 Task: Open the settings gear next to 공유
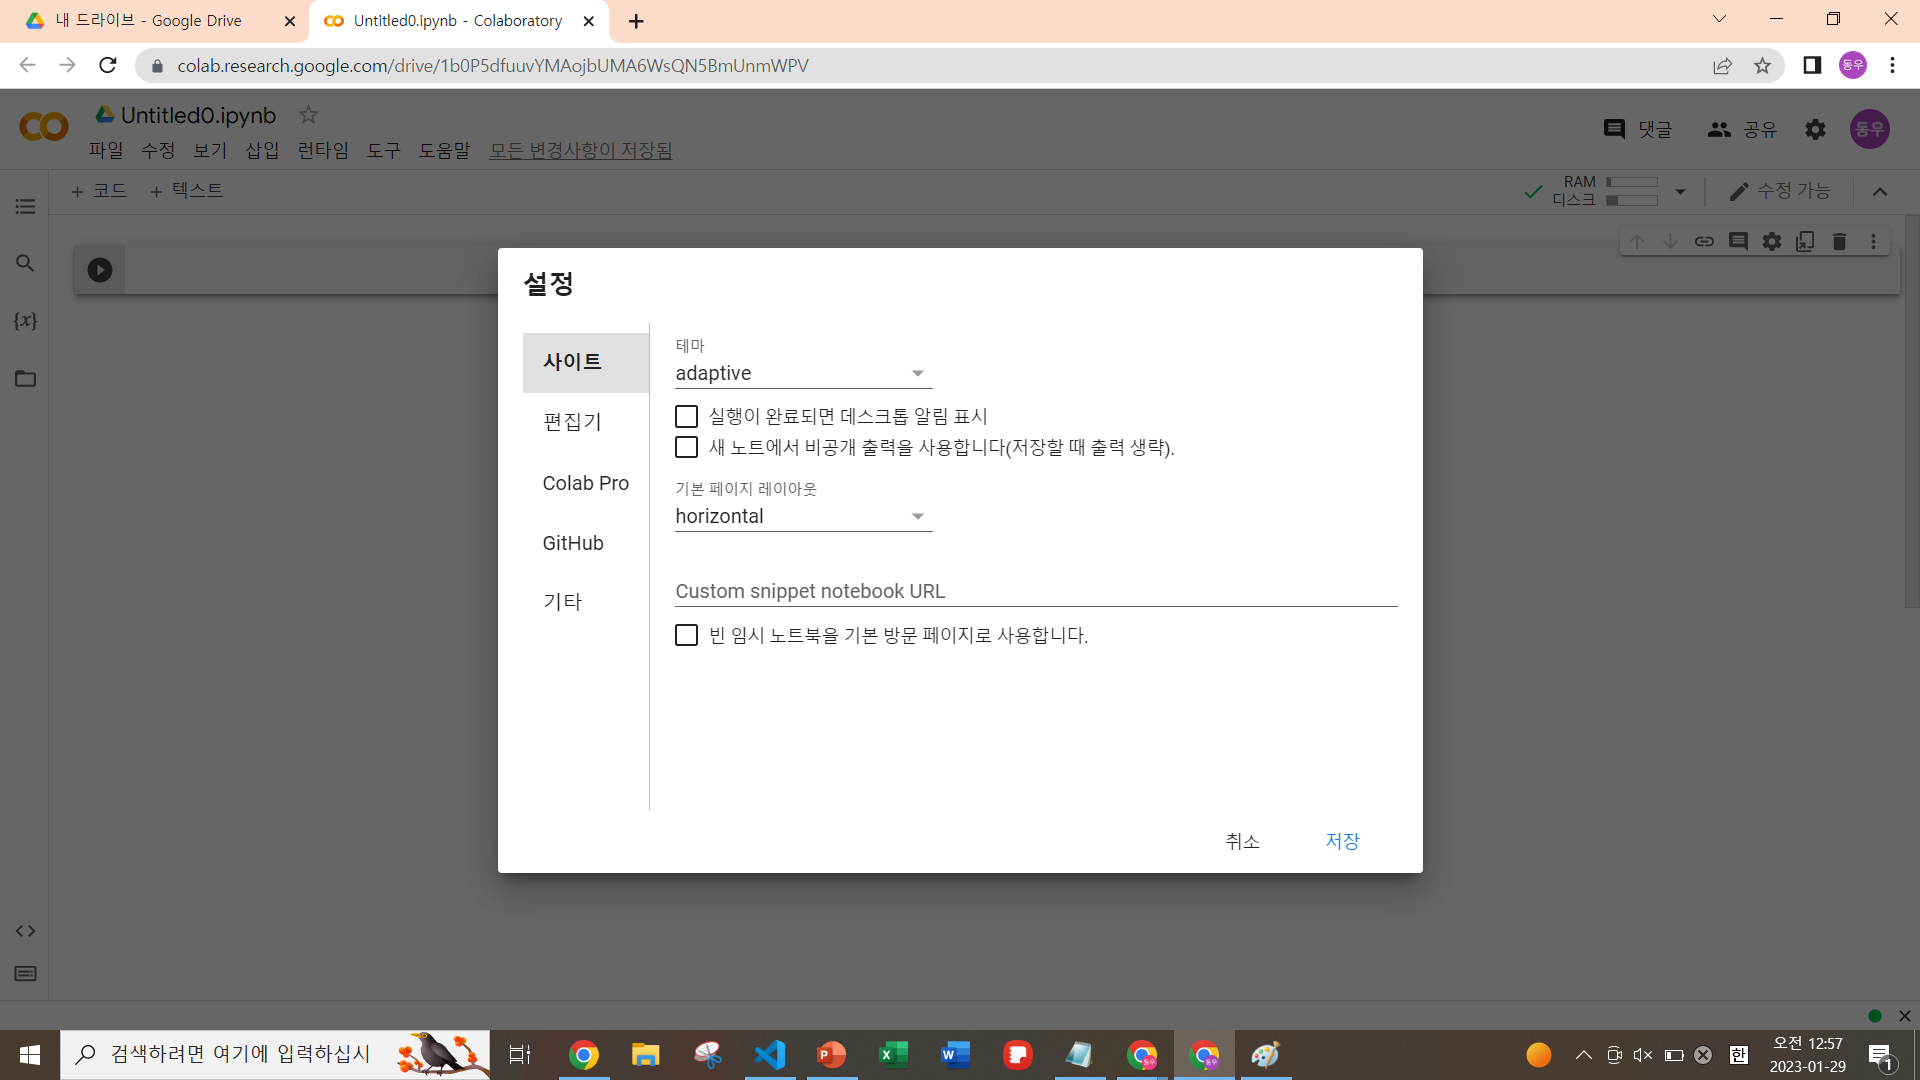coord(1815,130)
